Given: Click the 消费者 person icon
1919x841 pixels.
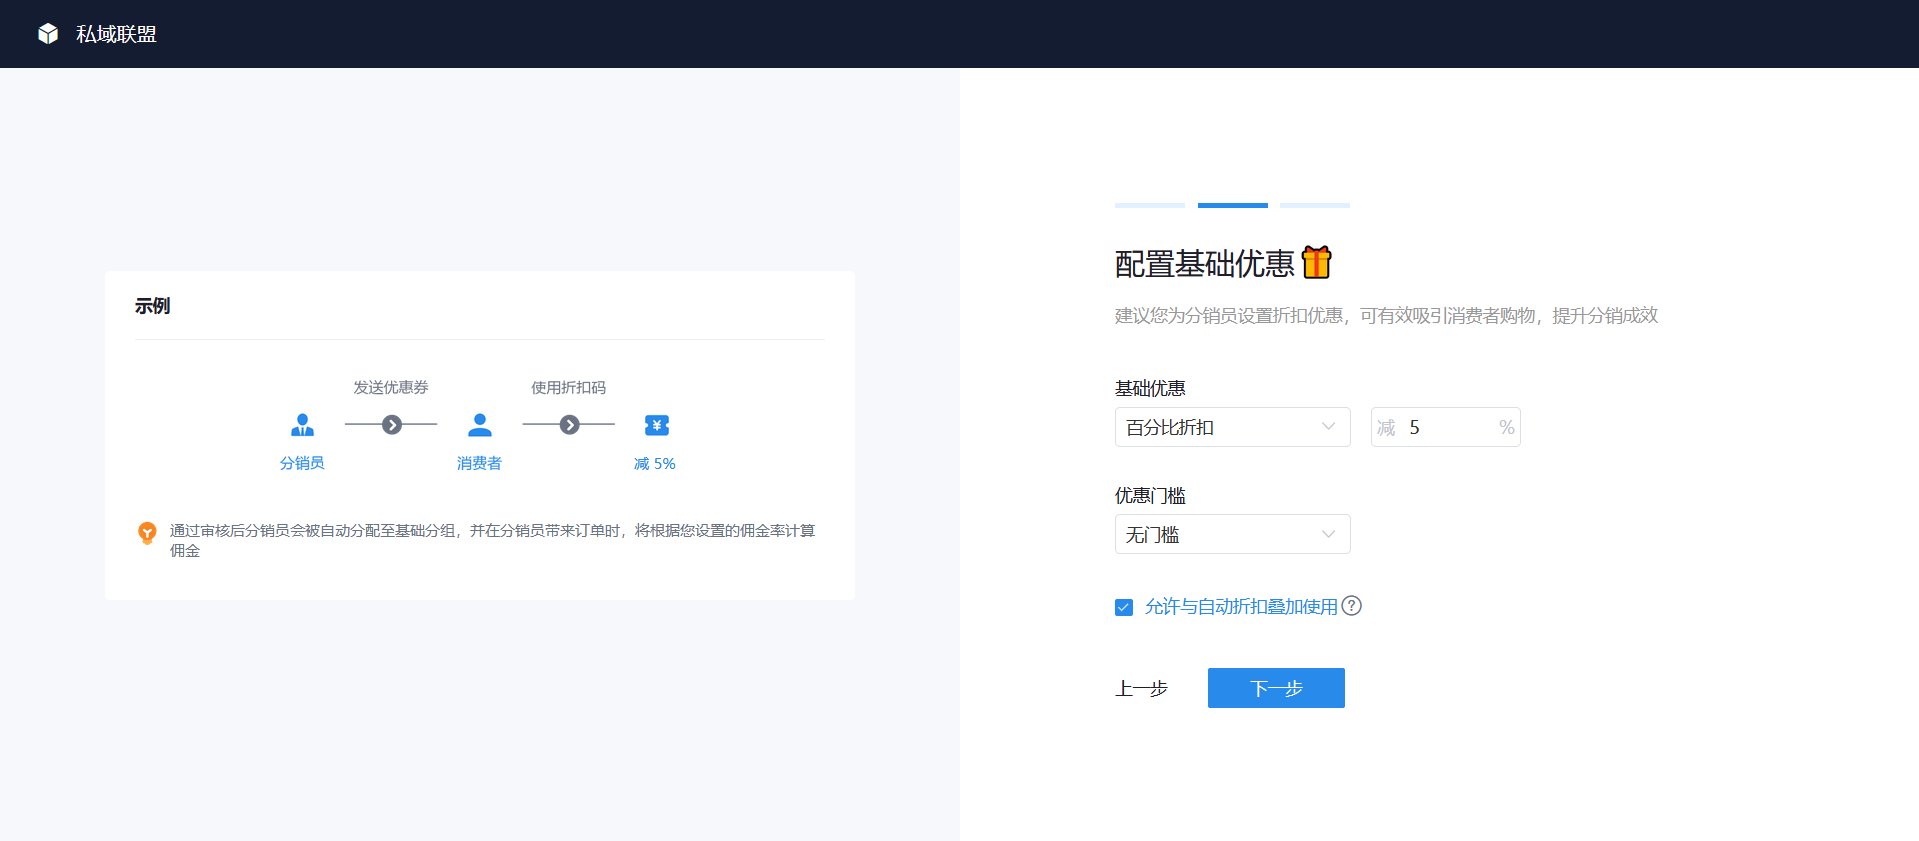Looking at the screenshot, I should click(x=480, y=425).
